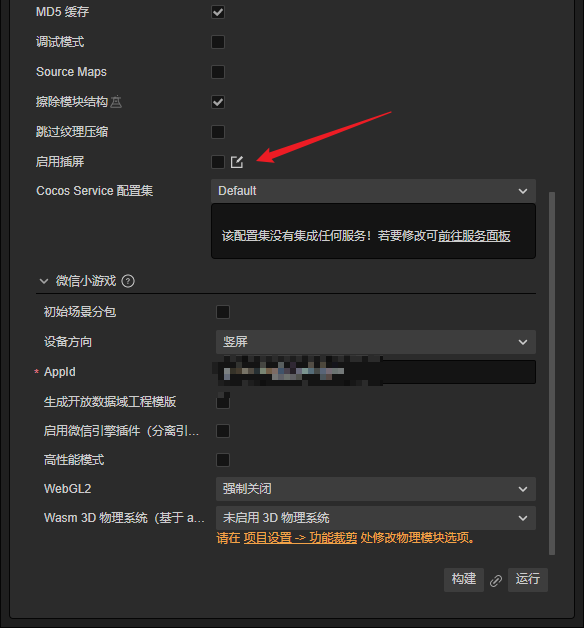This screenshot has width=584, height=628.
Task: Collapse the 微信小游戏 section
Action: tap(44, 281)
